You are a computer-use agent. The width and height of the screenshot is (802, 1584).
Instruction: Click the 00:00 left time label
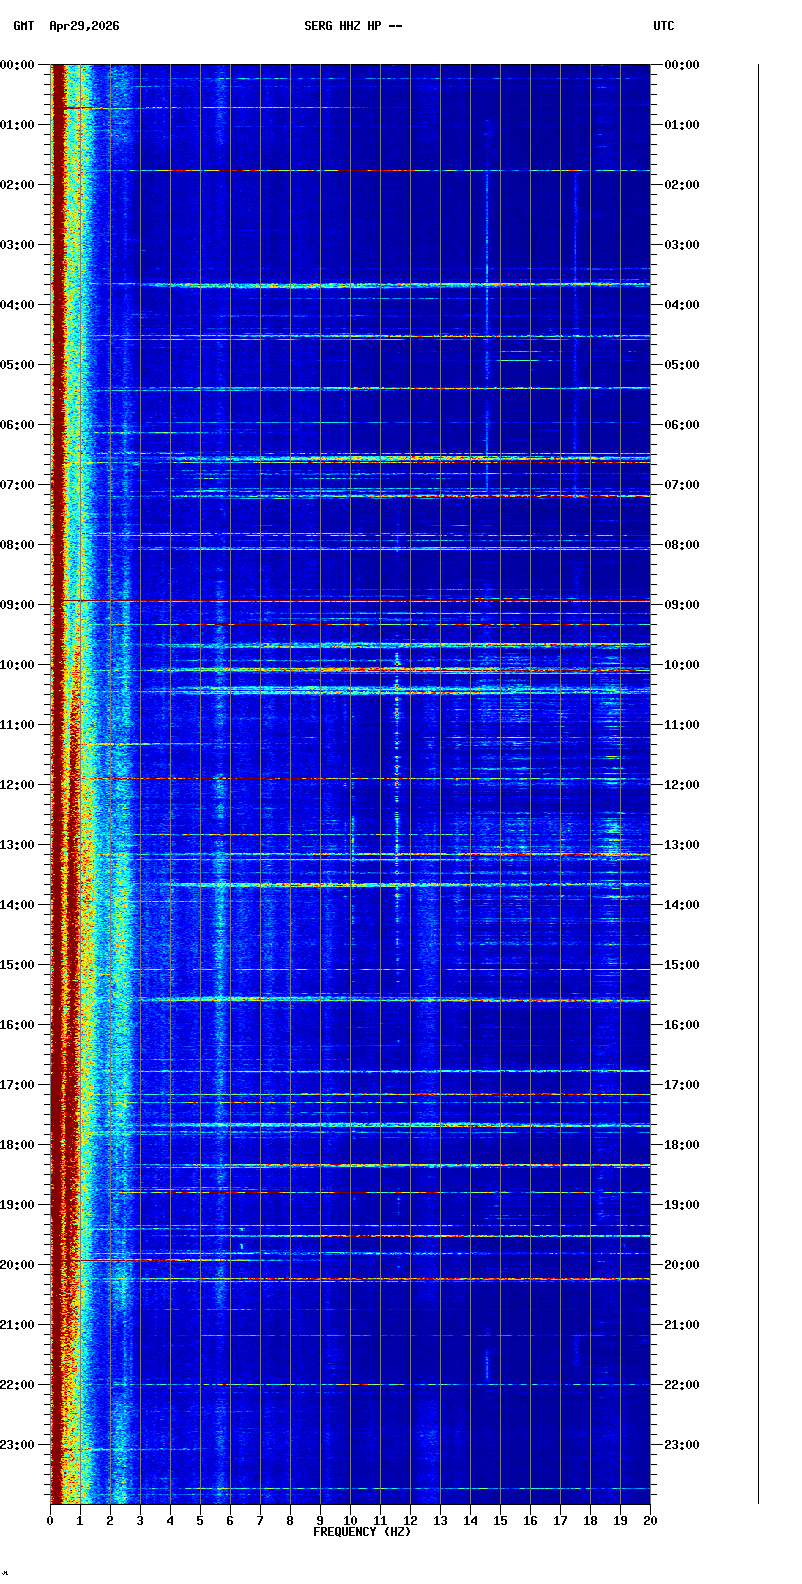click(18, 65)
